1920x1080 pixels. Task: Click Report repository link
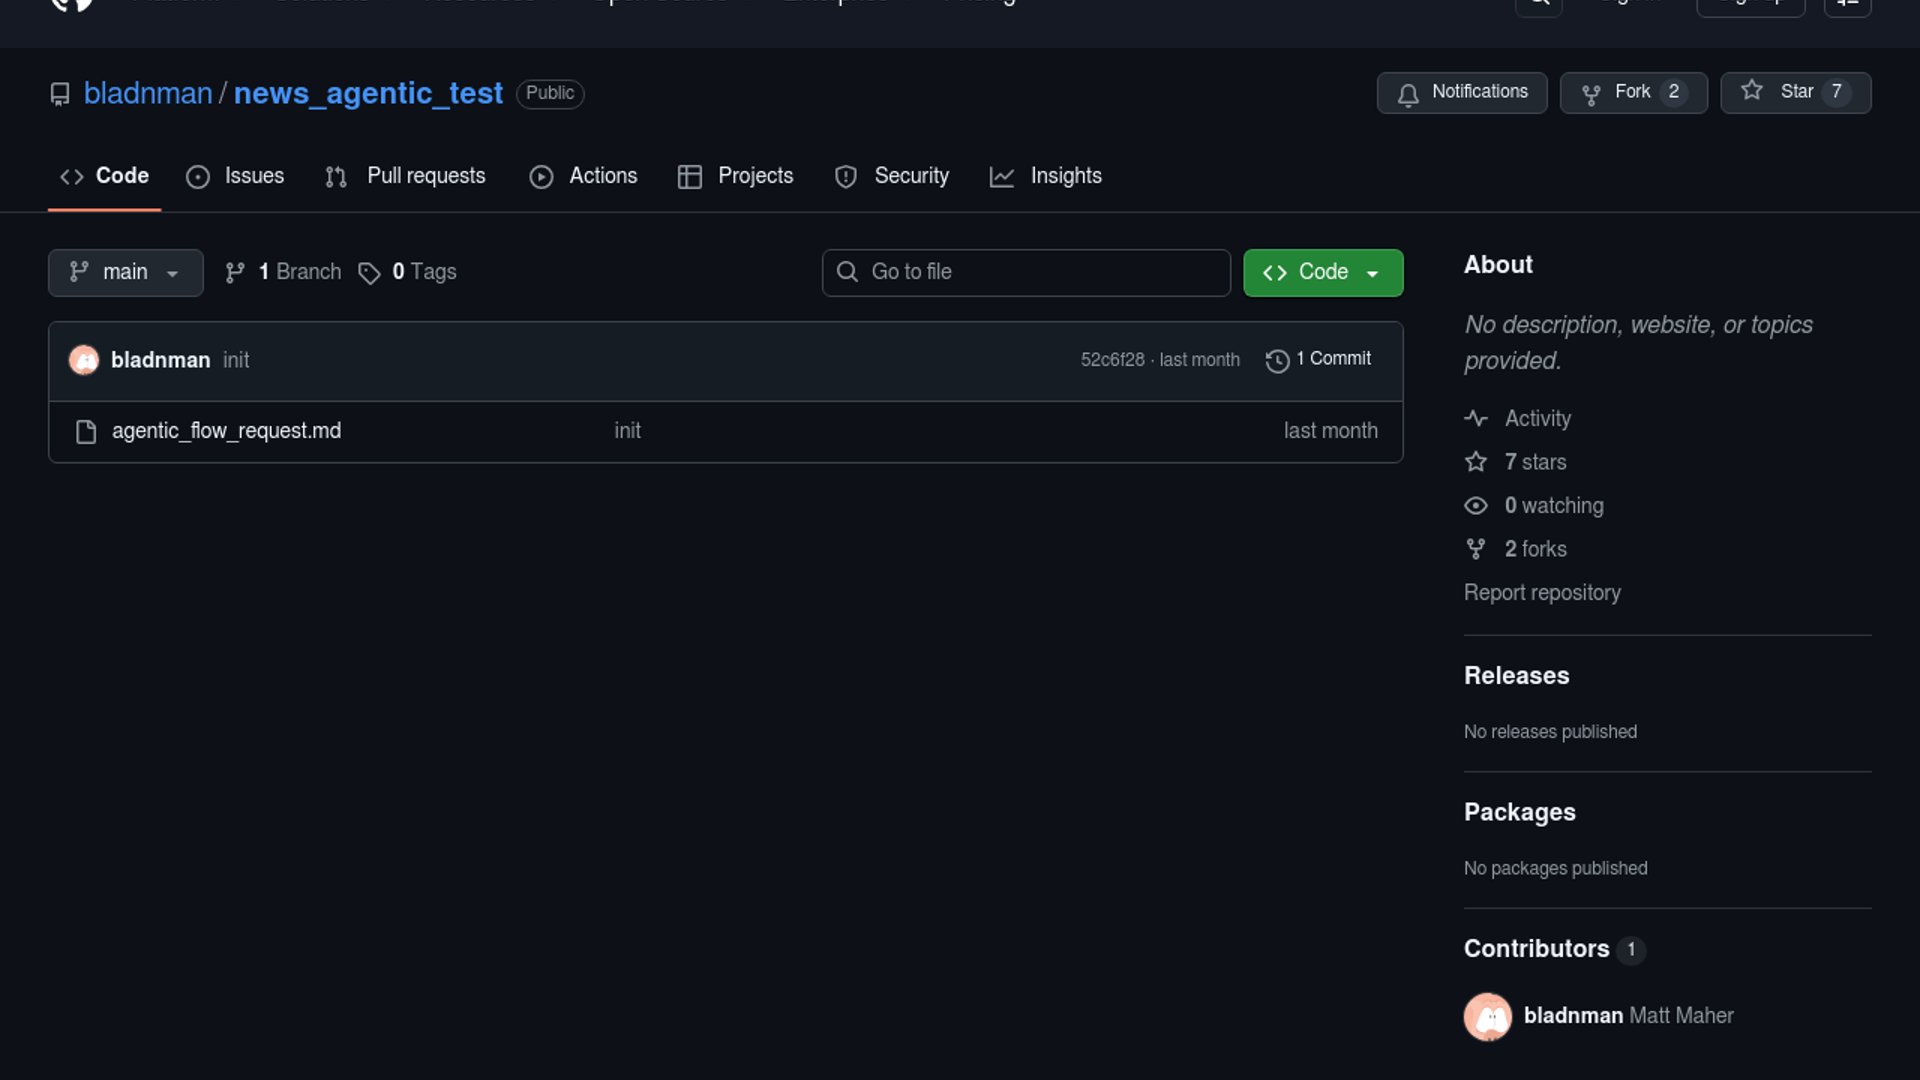click(1542, 593)
